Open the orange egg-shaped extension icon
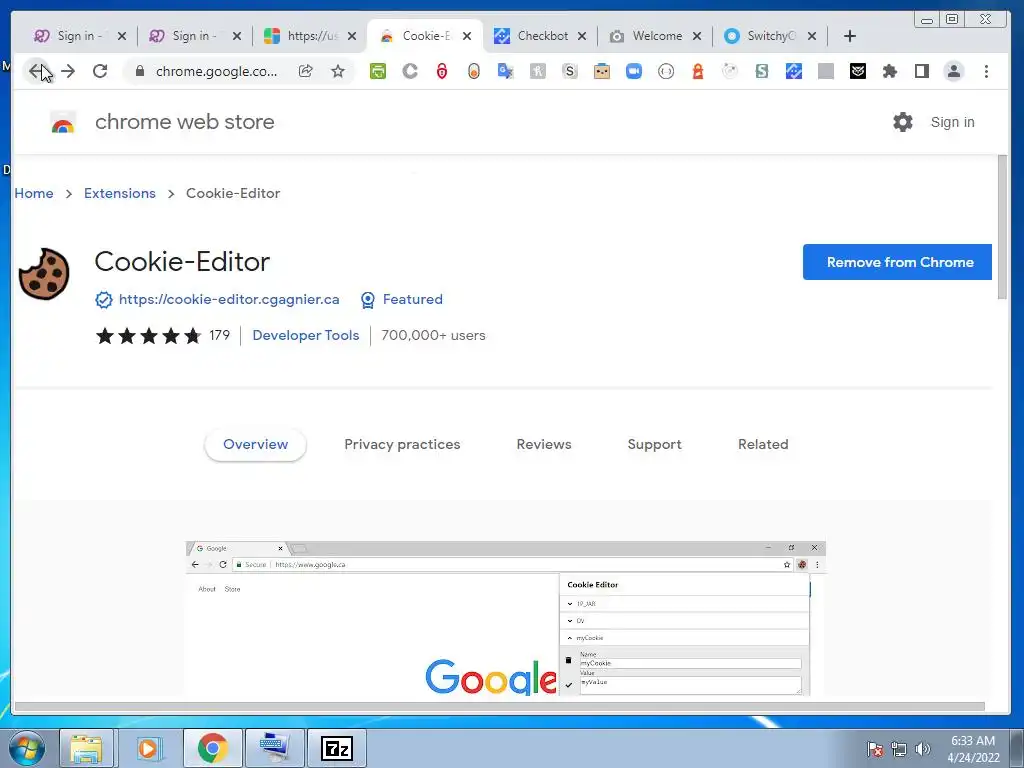 (x=474, y=71)
